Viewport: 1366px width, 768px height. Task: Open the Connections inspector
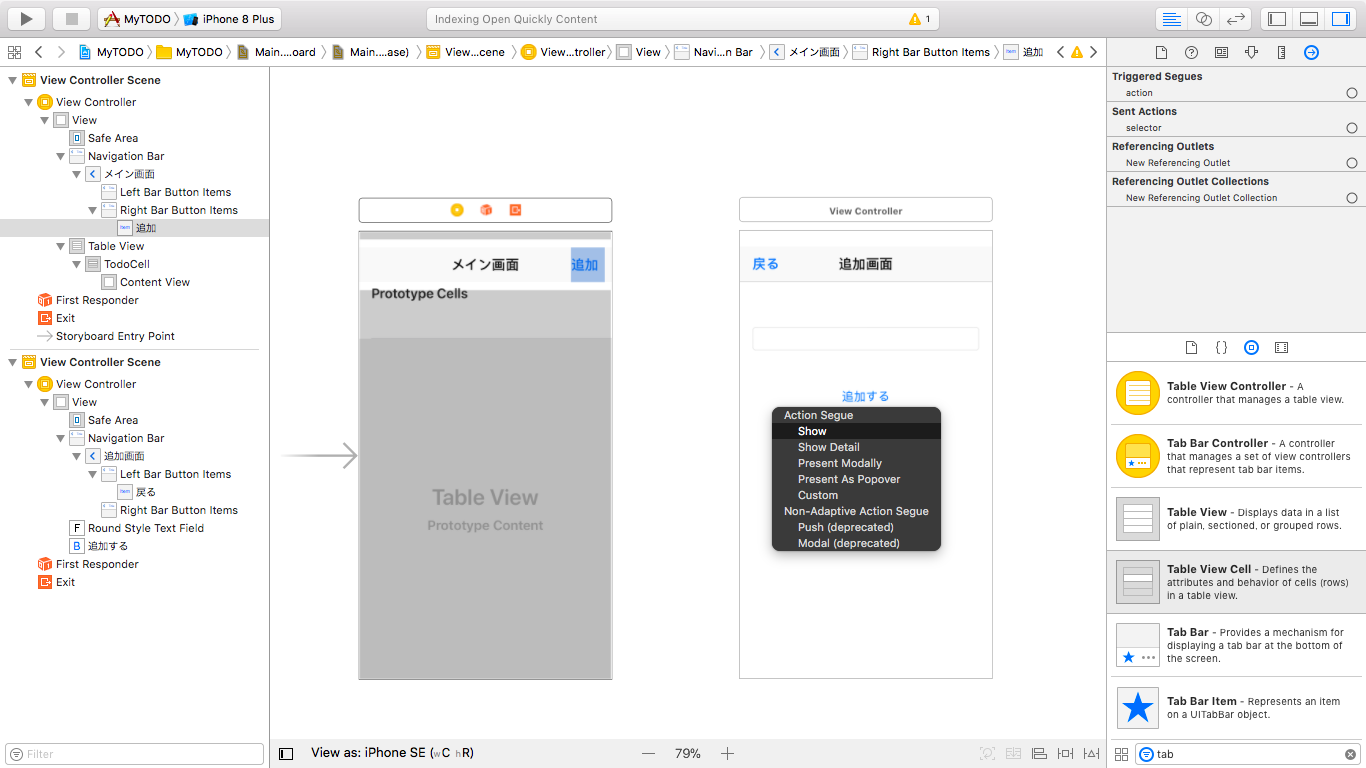coord(1311,52)
